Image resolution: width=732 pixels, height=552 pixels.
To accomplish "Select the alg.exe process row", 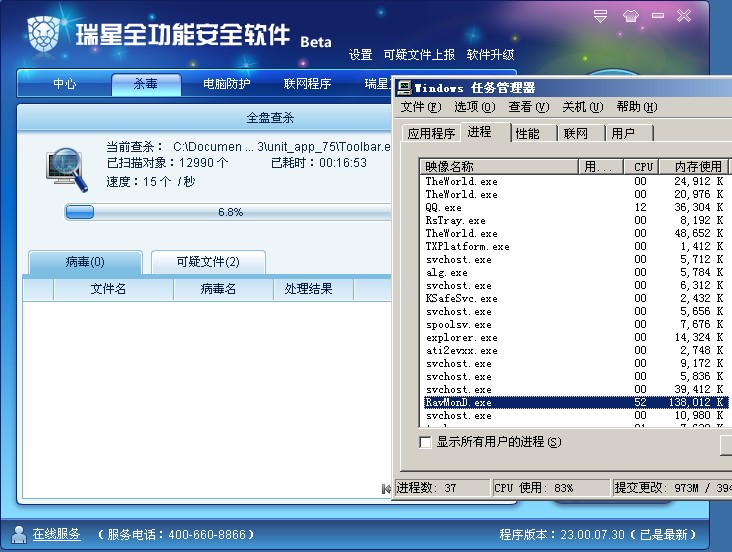I will point(574,272).
